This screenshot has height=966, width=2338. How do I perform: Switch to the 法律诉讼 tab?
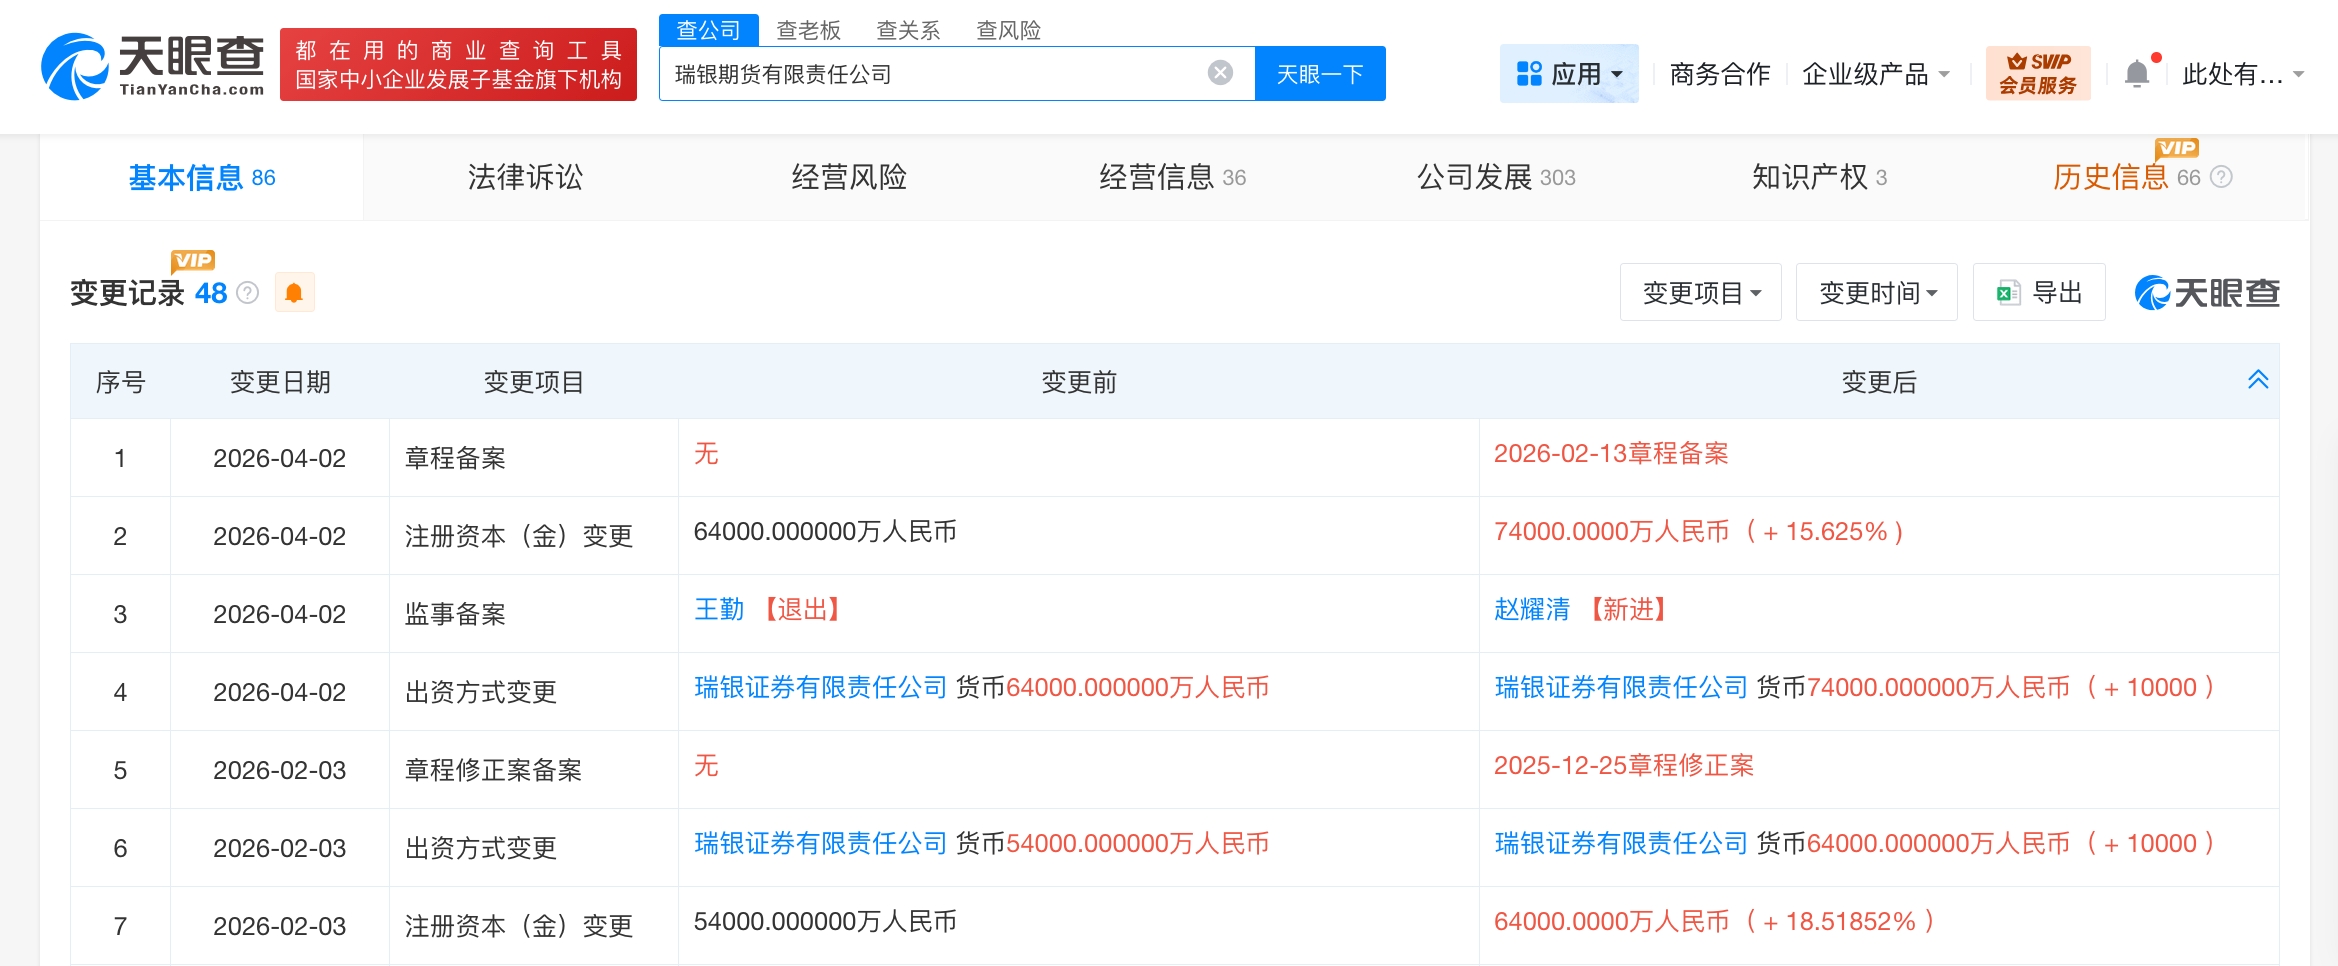pos(524,177)
